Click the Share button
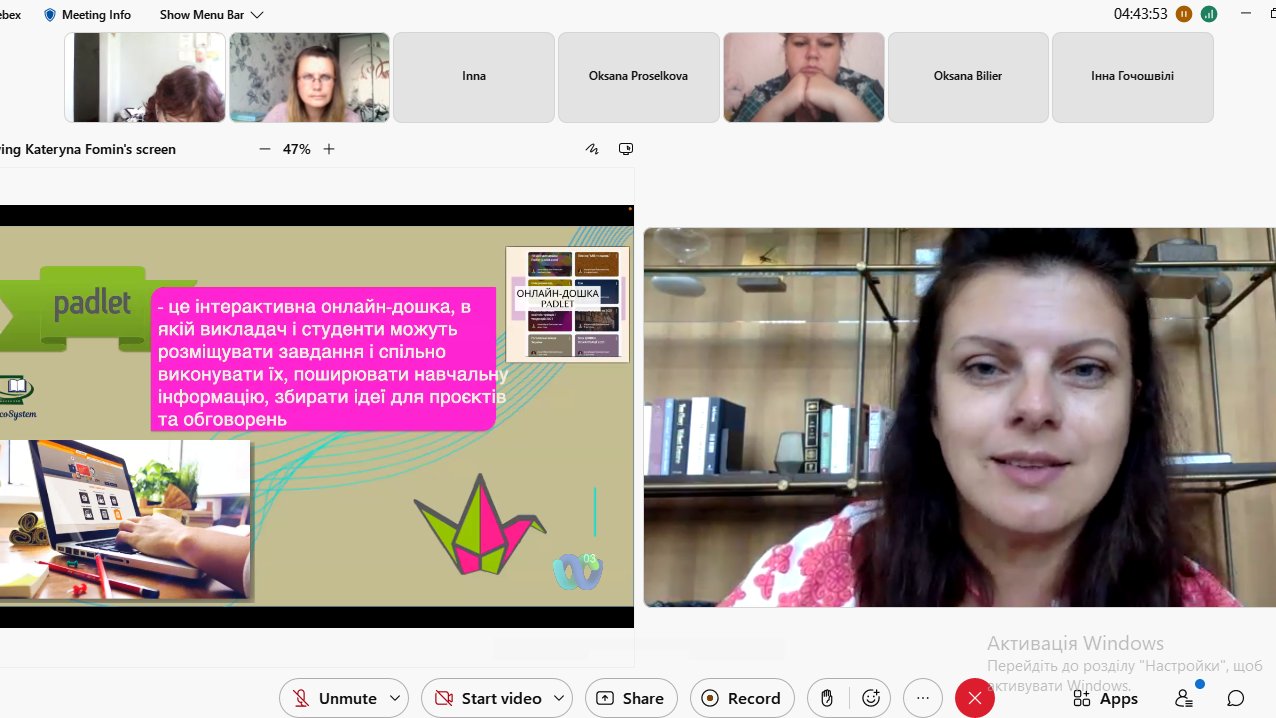Image resolution: width=1276 pixels, height=718 pixels. tap(631, 698)
